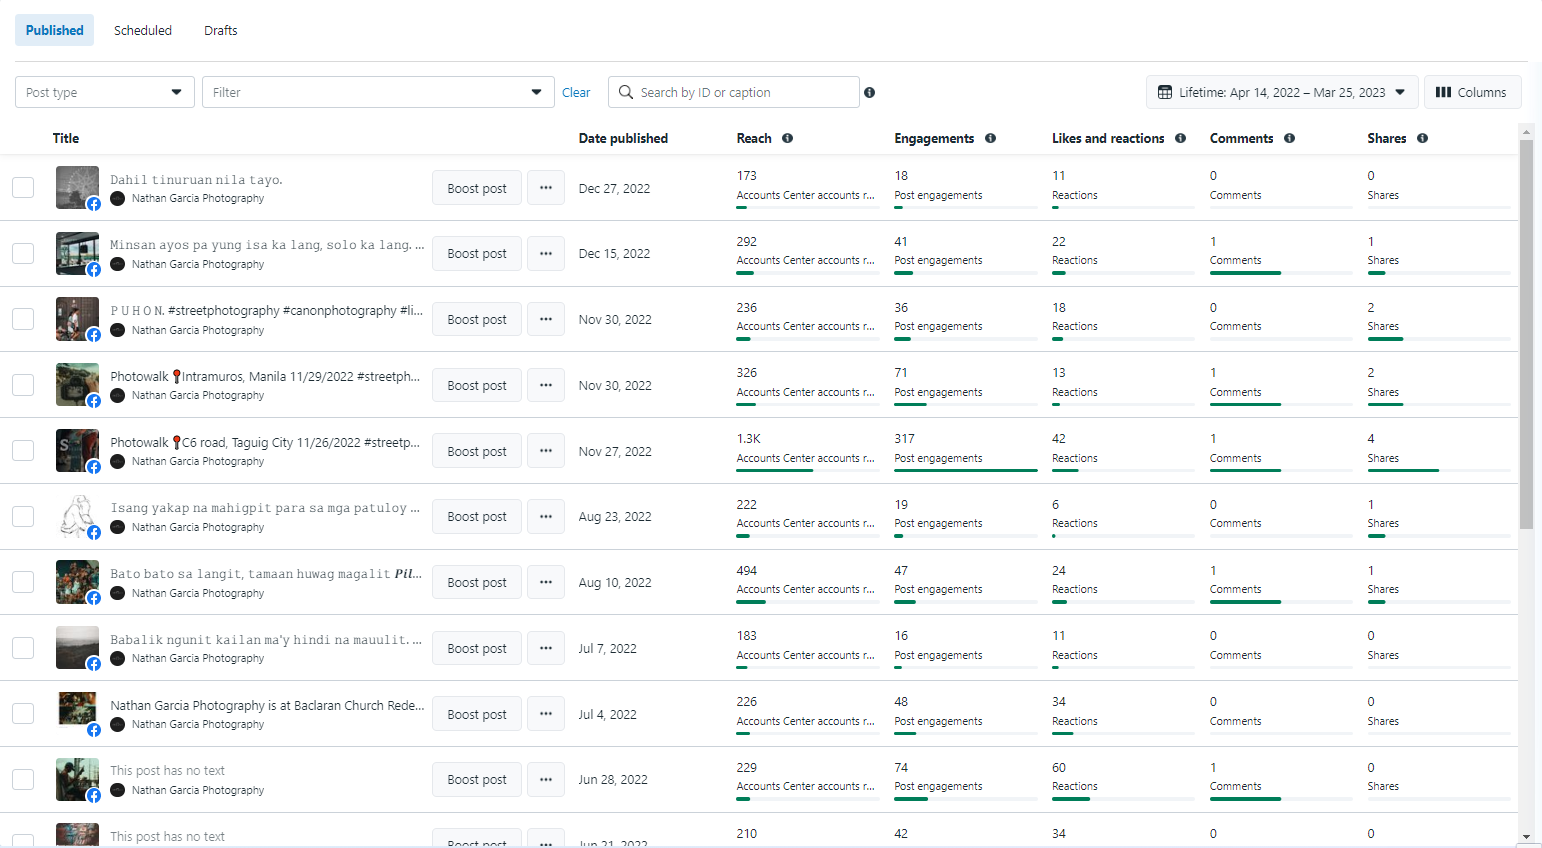Boost the 'Dahil tinuruan nila tayo' post

click(477, 188)
